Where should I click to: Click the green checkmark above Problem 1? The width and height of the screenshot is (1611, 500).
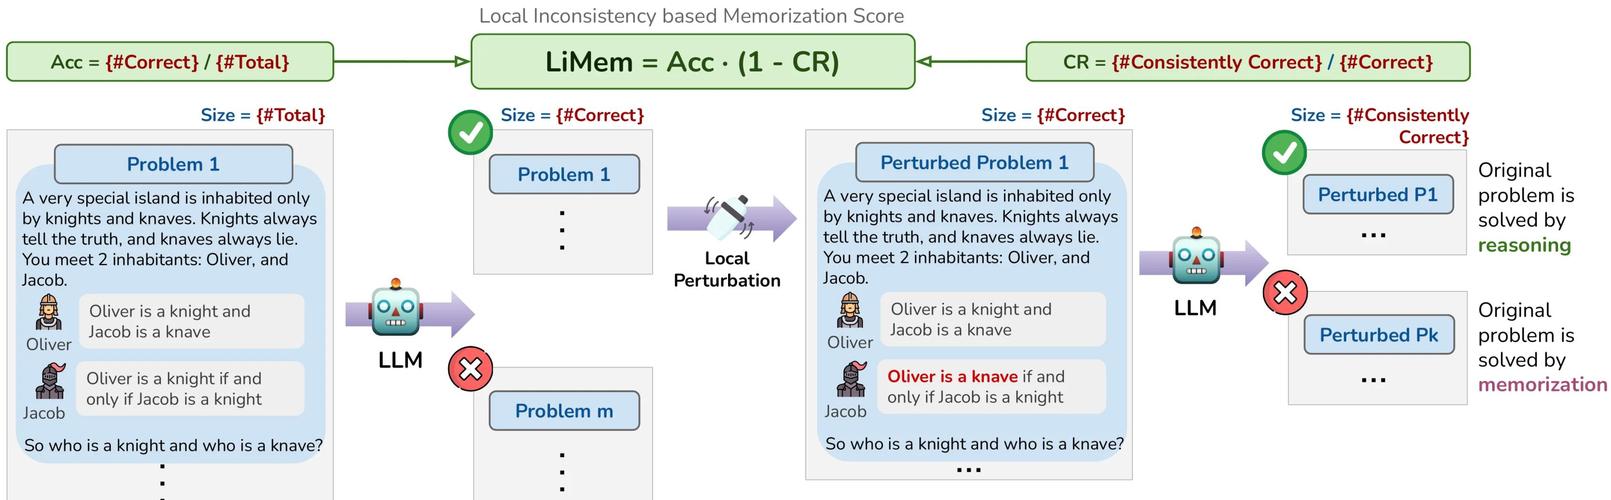pos(470,131)
